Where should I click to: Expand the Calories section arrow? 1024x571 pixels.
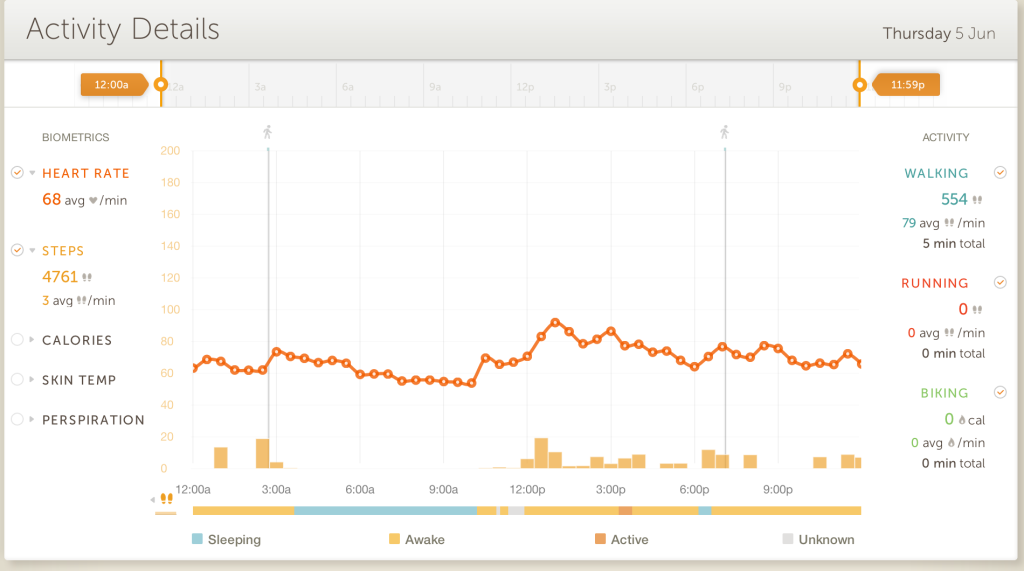pos(31,340)
